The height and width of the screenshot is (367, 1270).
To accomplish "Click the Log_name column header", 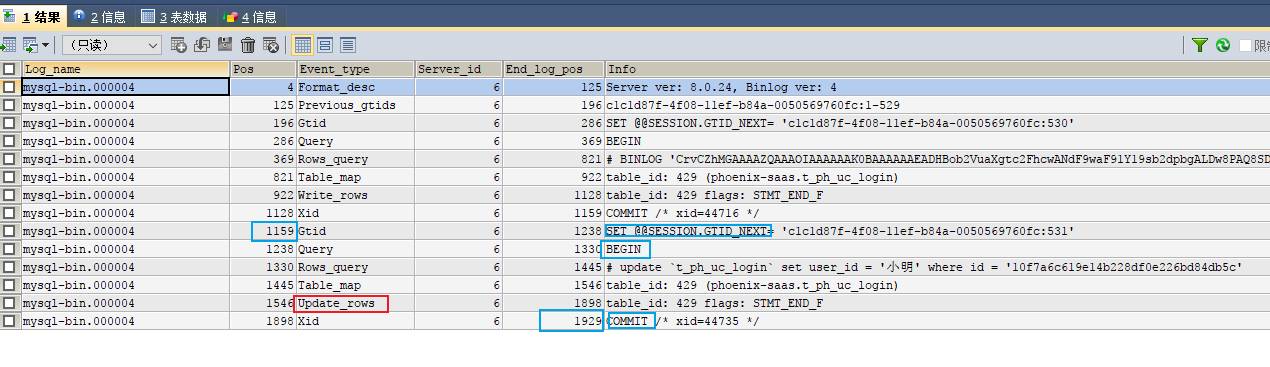I will pyautogui.click(x=125, y=69).
